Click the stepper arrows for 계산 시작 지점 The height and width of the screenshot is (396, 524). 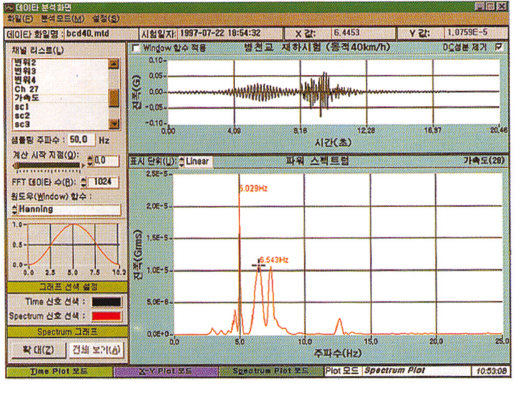(90, 161)
